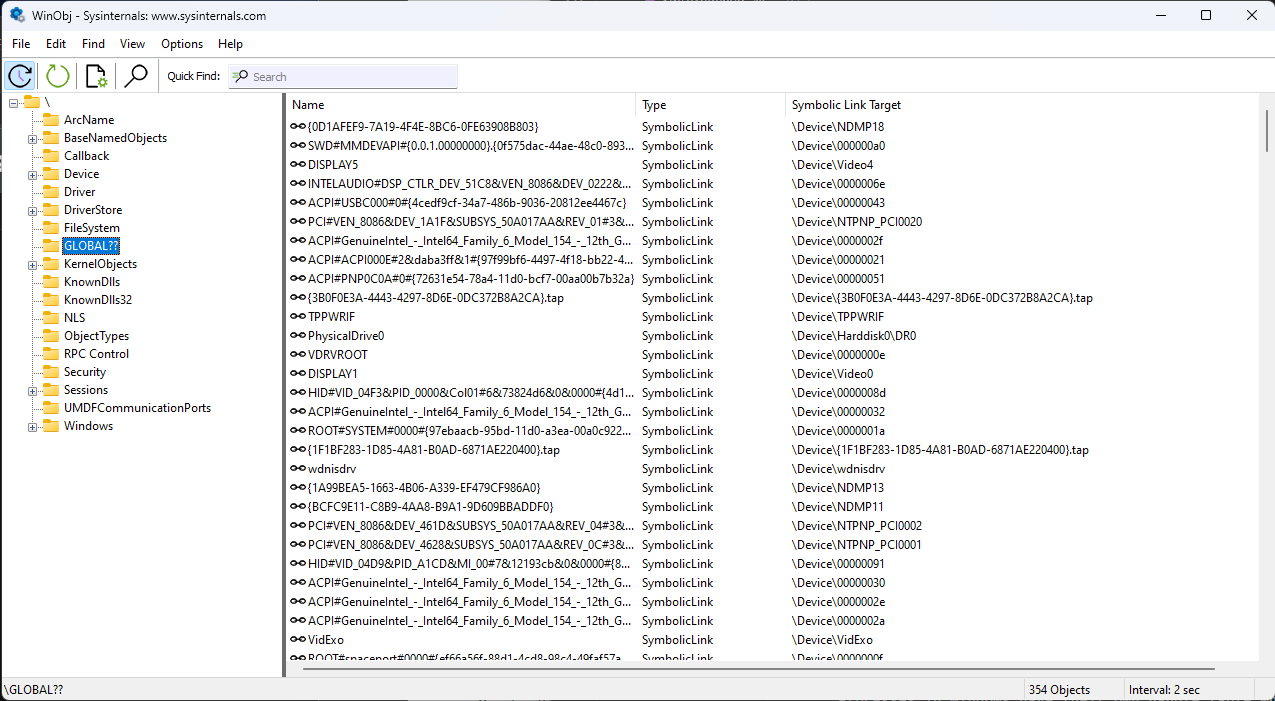Image resolution: width=1275 pixels, height=701 pixels.
Task: Click the Security folder icon
Action: click(x=51, y=372)
